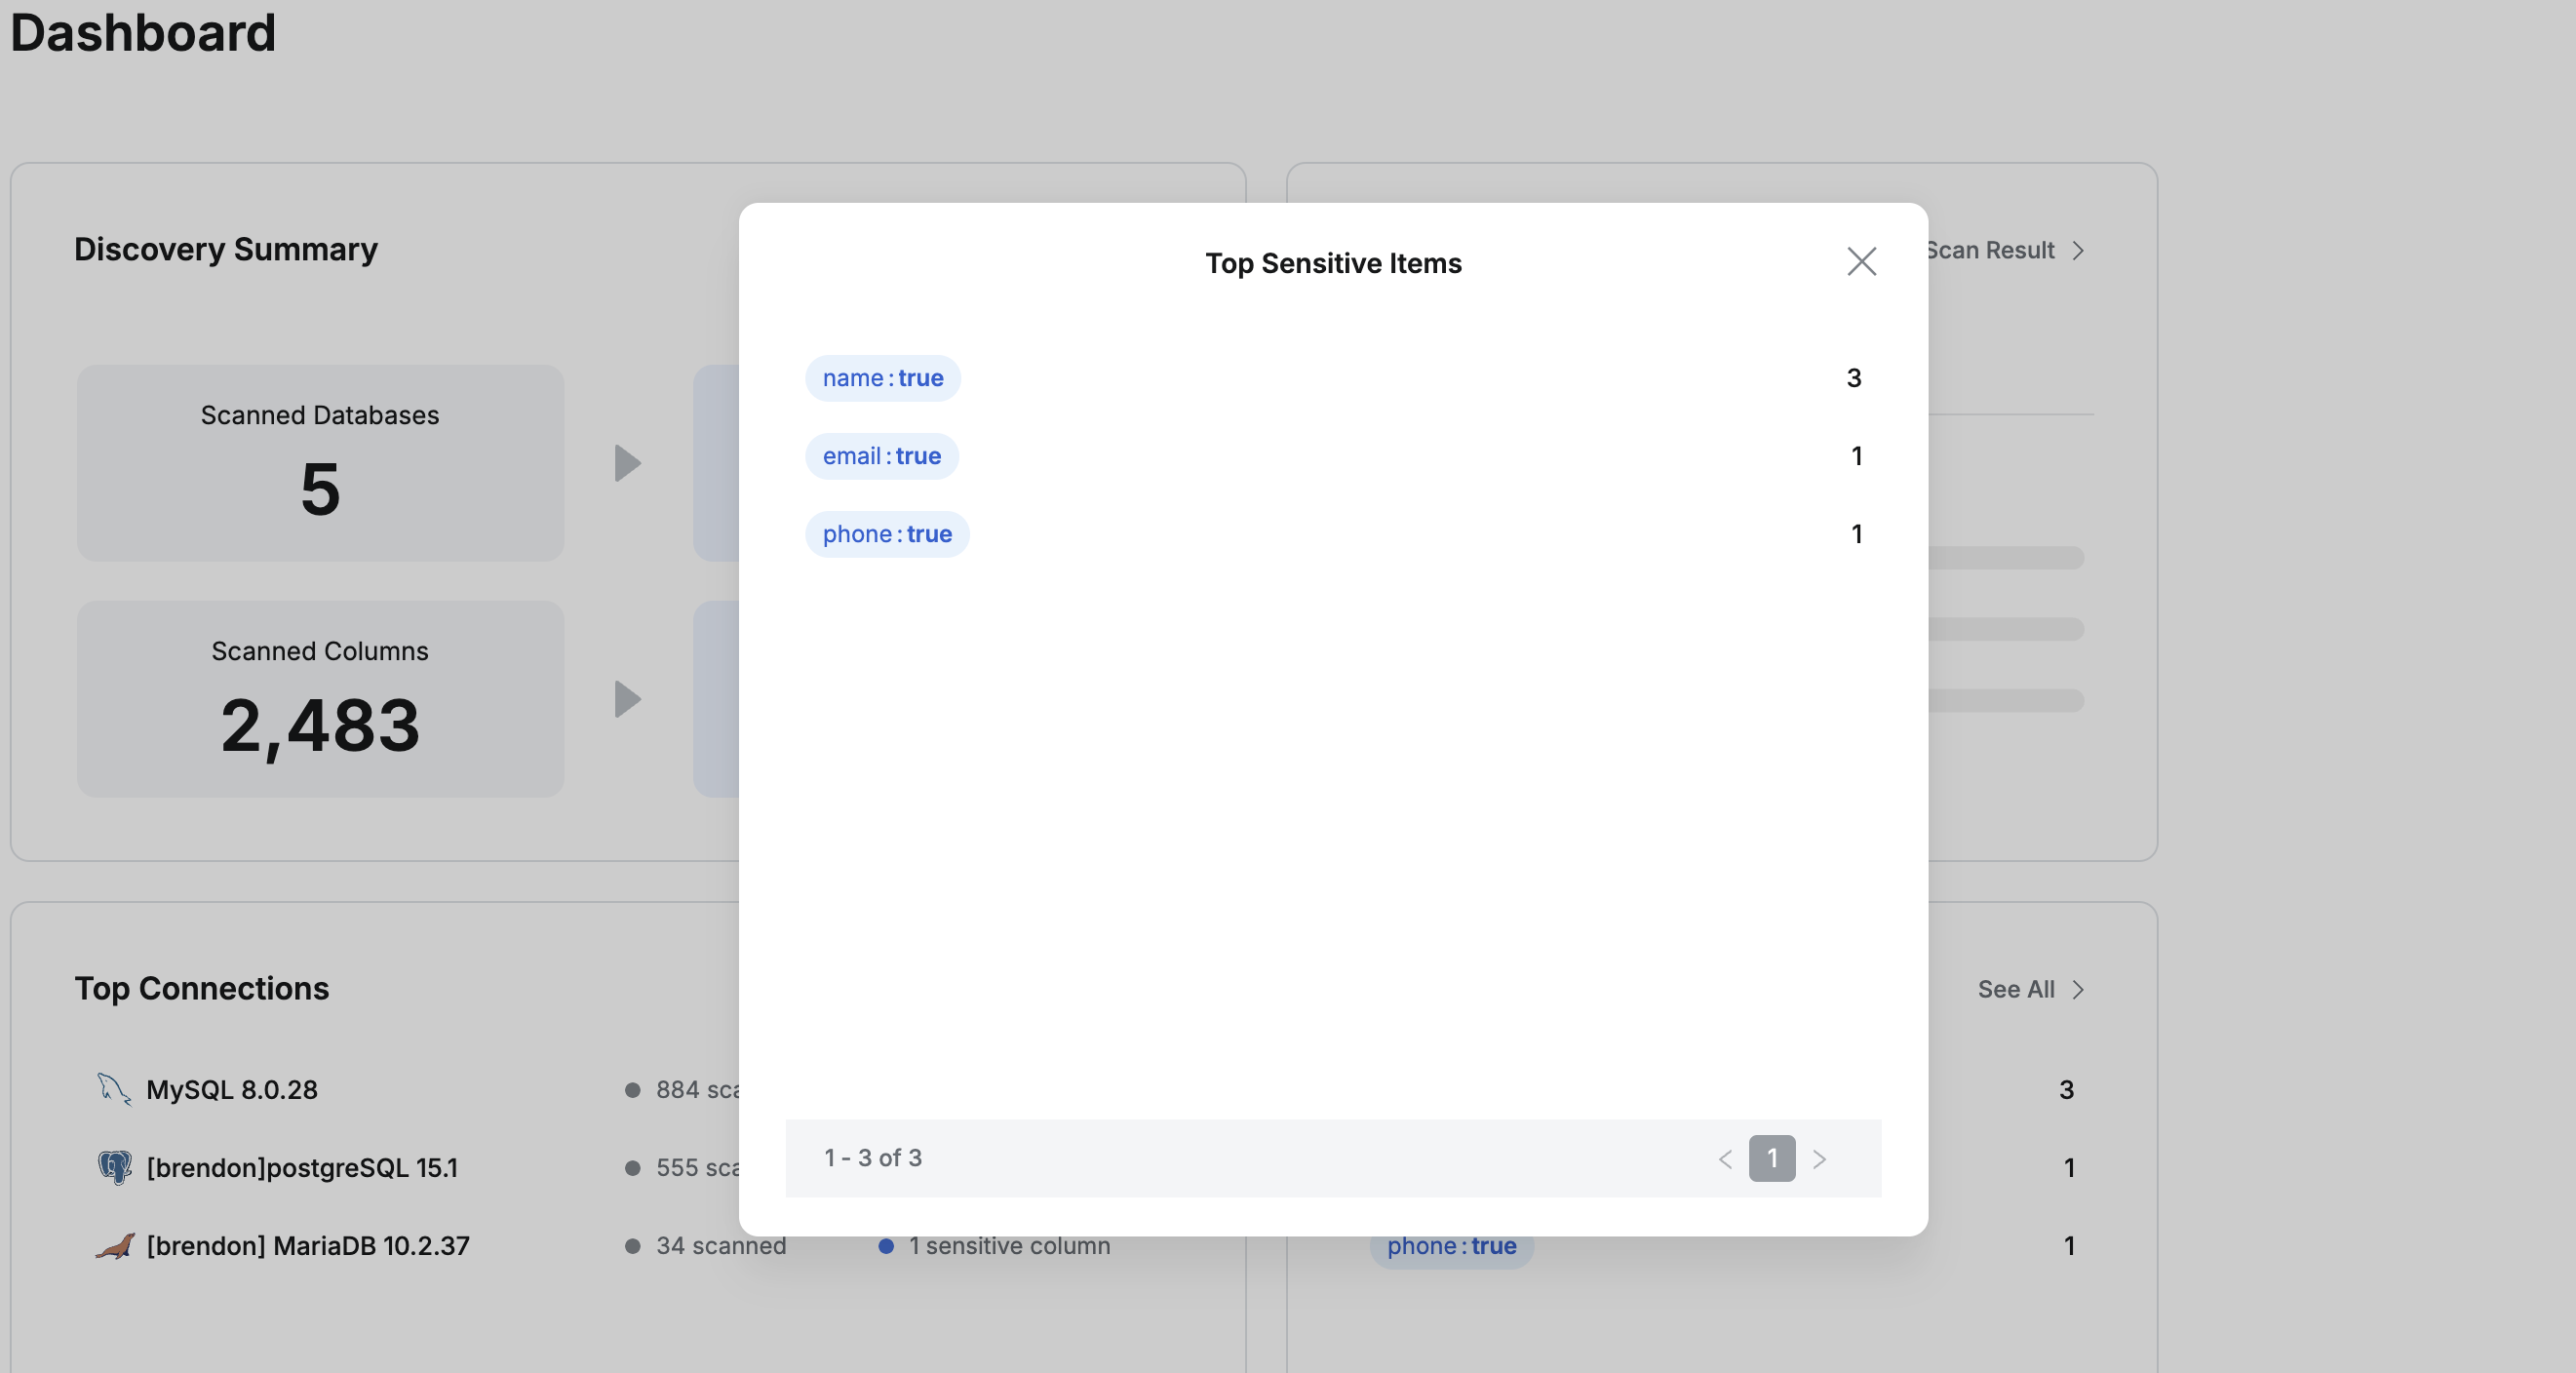Click the MariaDB seal icon
The height and width of the screenshot is (1373, 2576).
click(x=114, y=1246)
